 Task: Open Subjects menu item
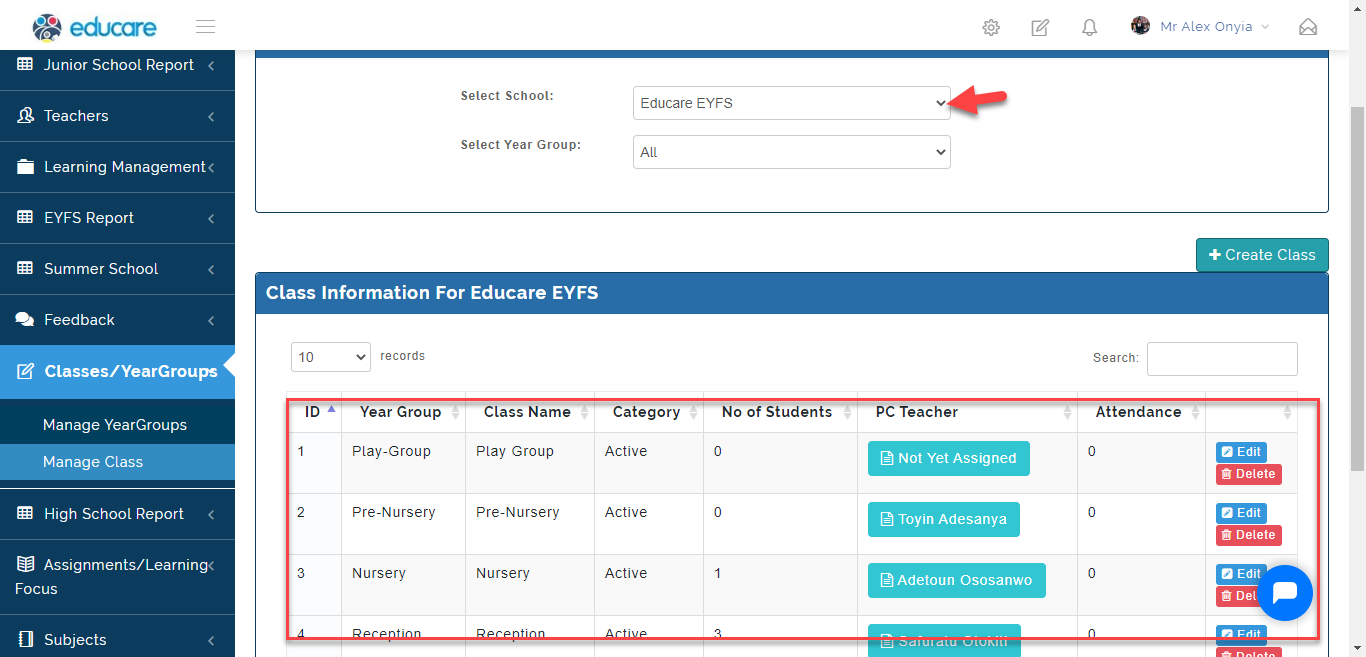pyautogui.click(x=117, y=640)
